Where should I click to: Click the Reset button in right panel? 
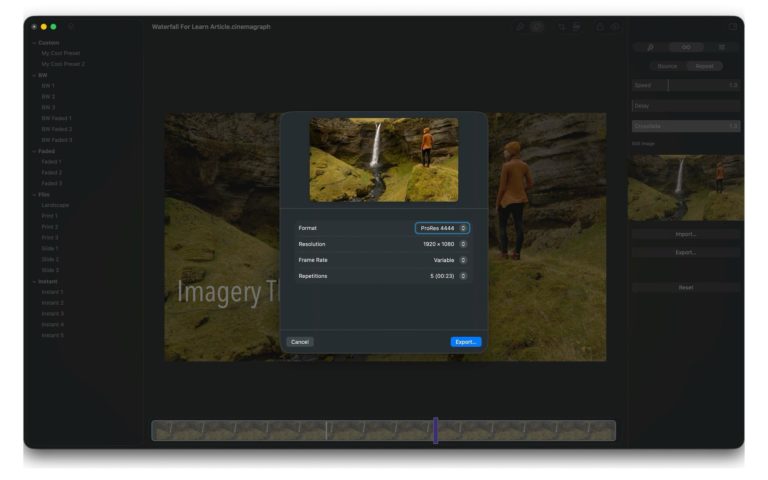pyautogui.click(x=686, y=288)
